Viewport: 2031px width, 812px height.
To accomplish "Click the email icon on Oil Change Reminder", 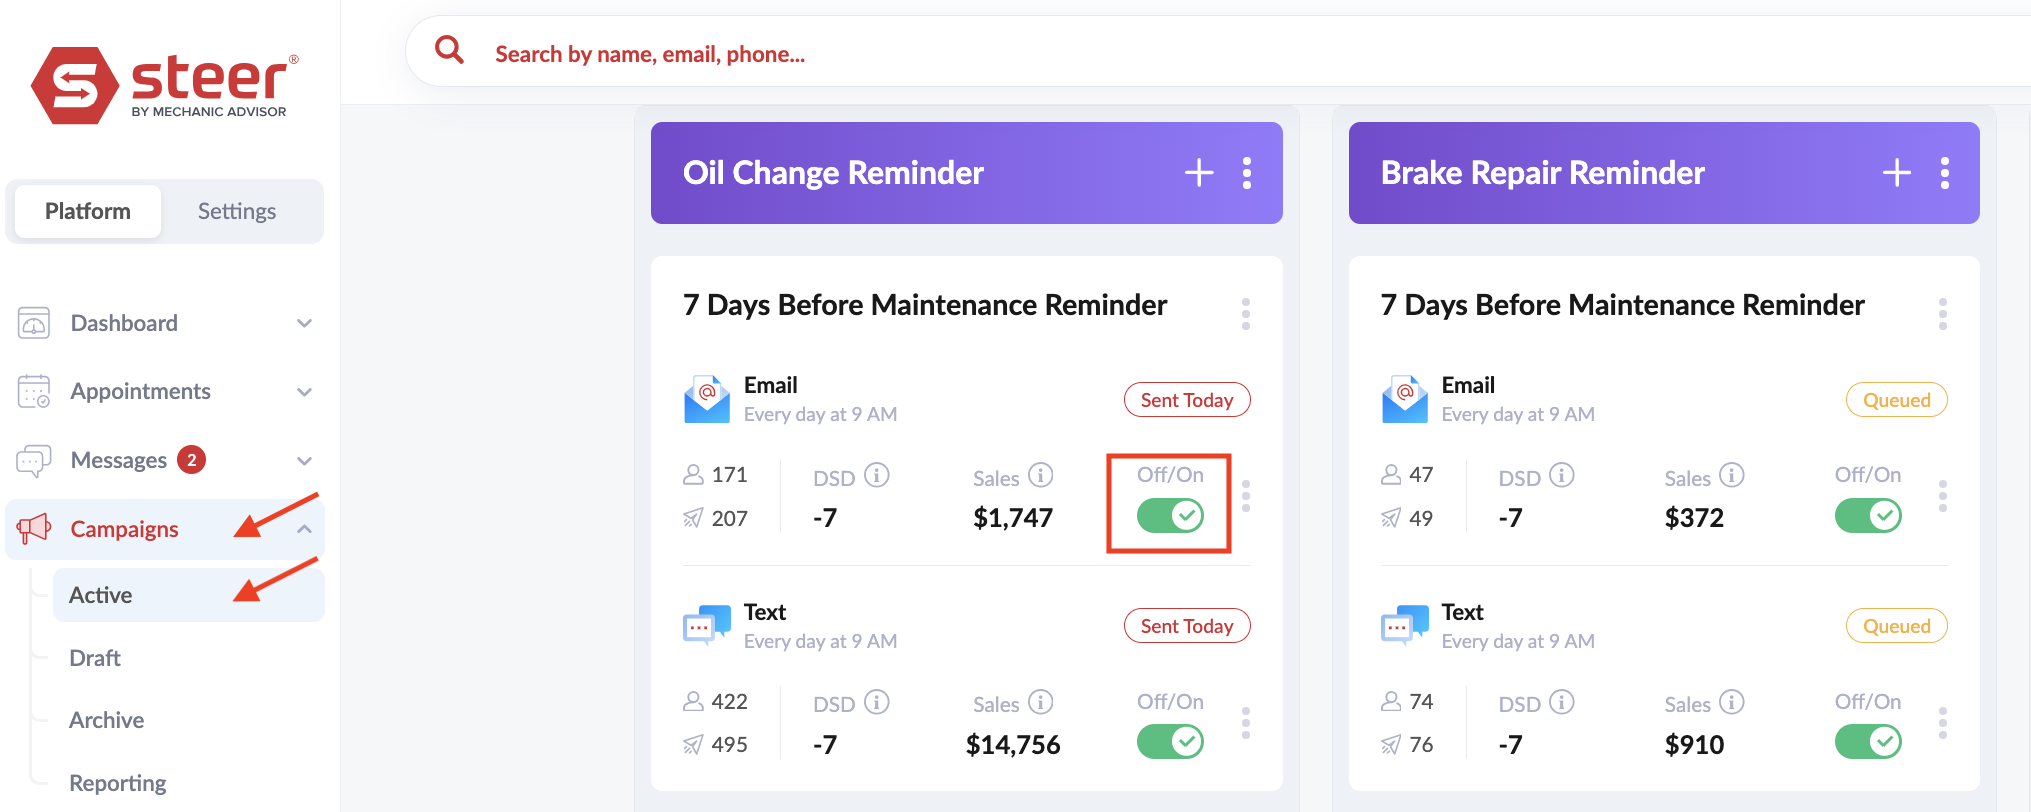I will click(x=705, y=398).
